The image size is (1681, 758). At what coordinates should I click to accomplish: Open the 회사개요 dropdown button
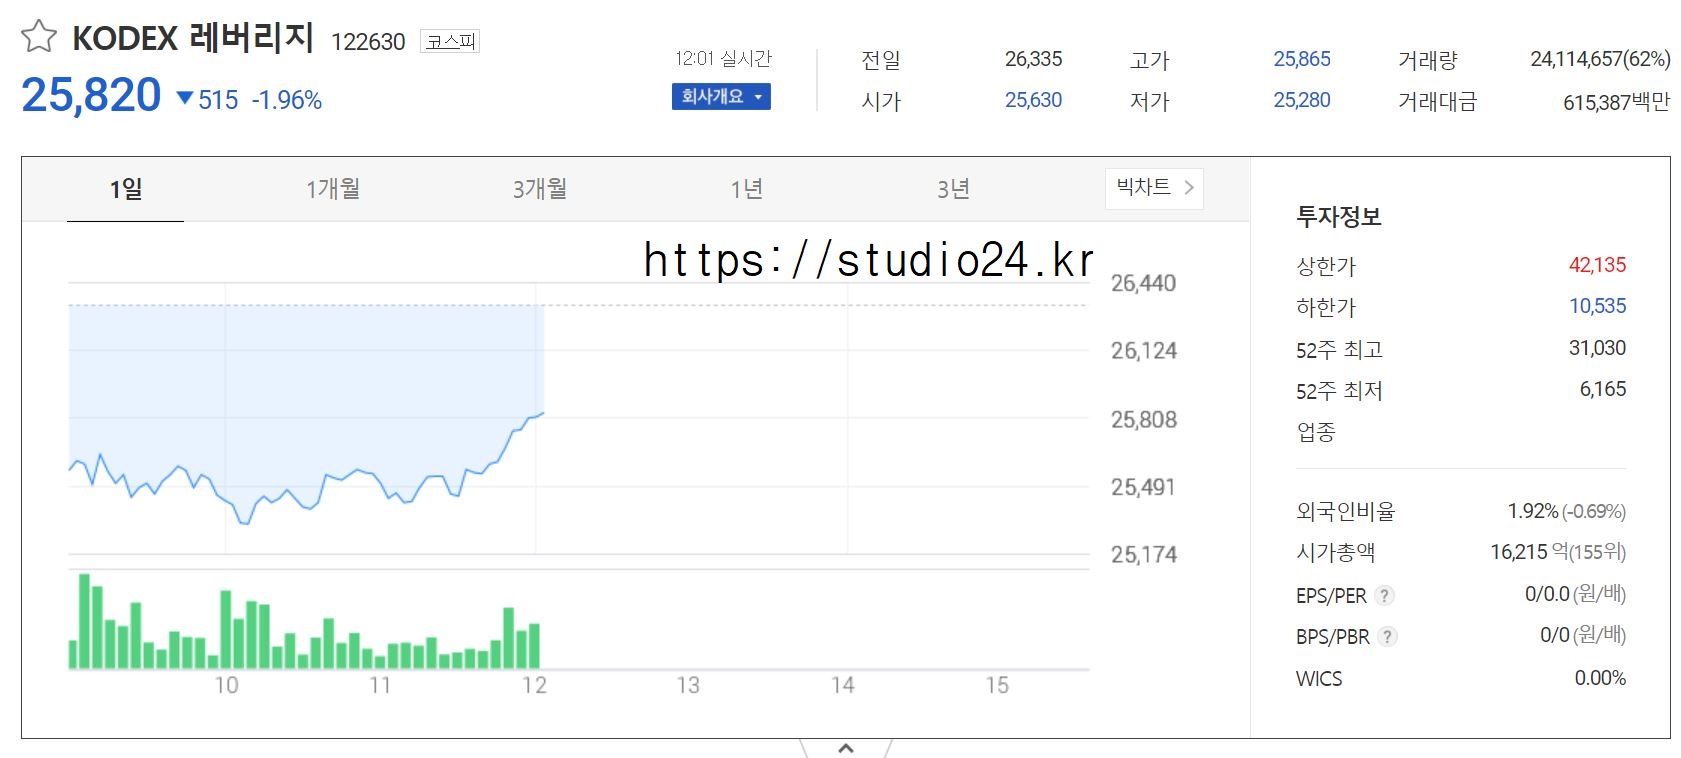point(721,97)
